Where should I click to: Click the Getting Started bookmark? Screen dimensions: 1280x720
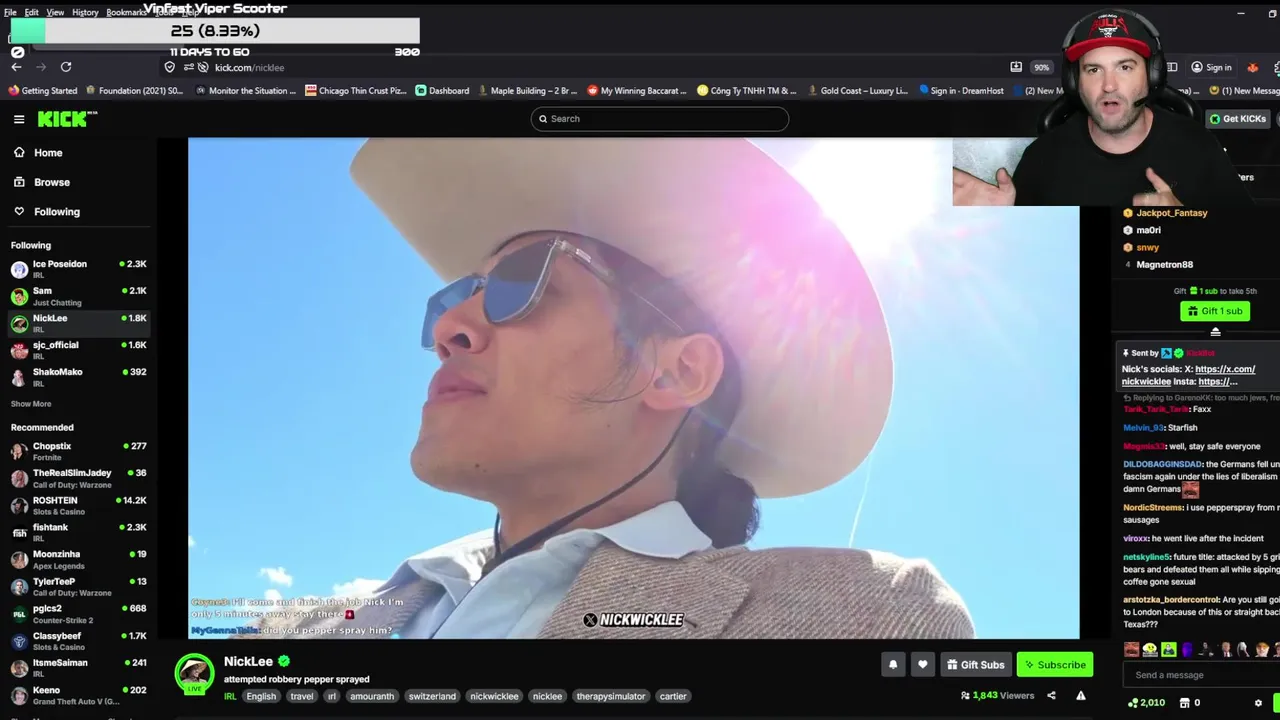pyautogui.click(x=43, y=90)
